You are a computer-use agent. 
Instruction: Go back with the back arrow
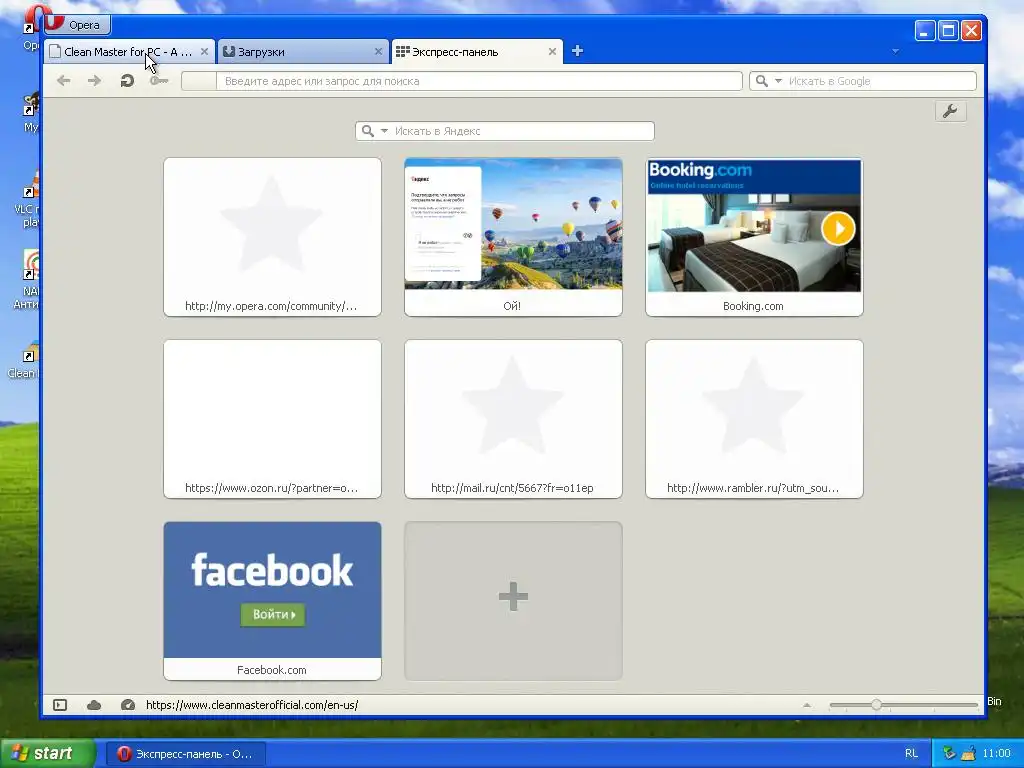coord(63,80)
